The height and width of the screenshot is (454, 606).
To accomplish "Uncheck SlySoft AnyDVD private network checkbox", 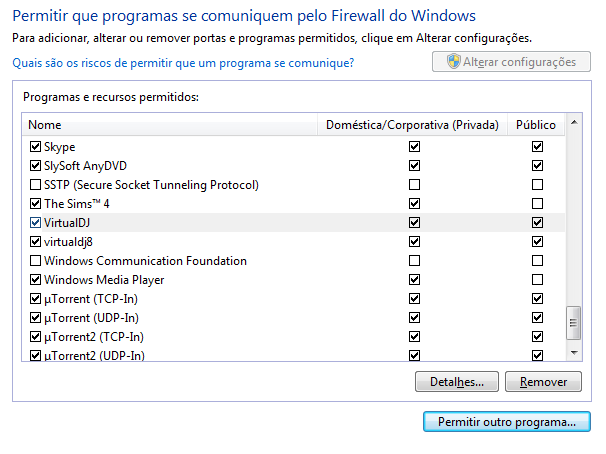I will coord(414,165).
